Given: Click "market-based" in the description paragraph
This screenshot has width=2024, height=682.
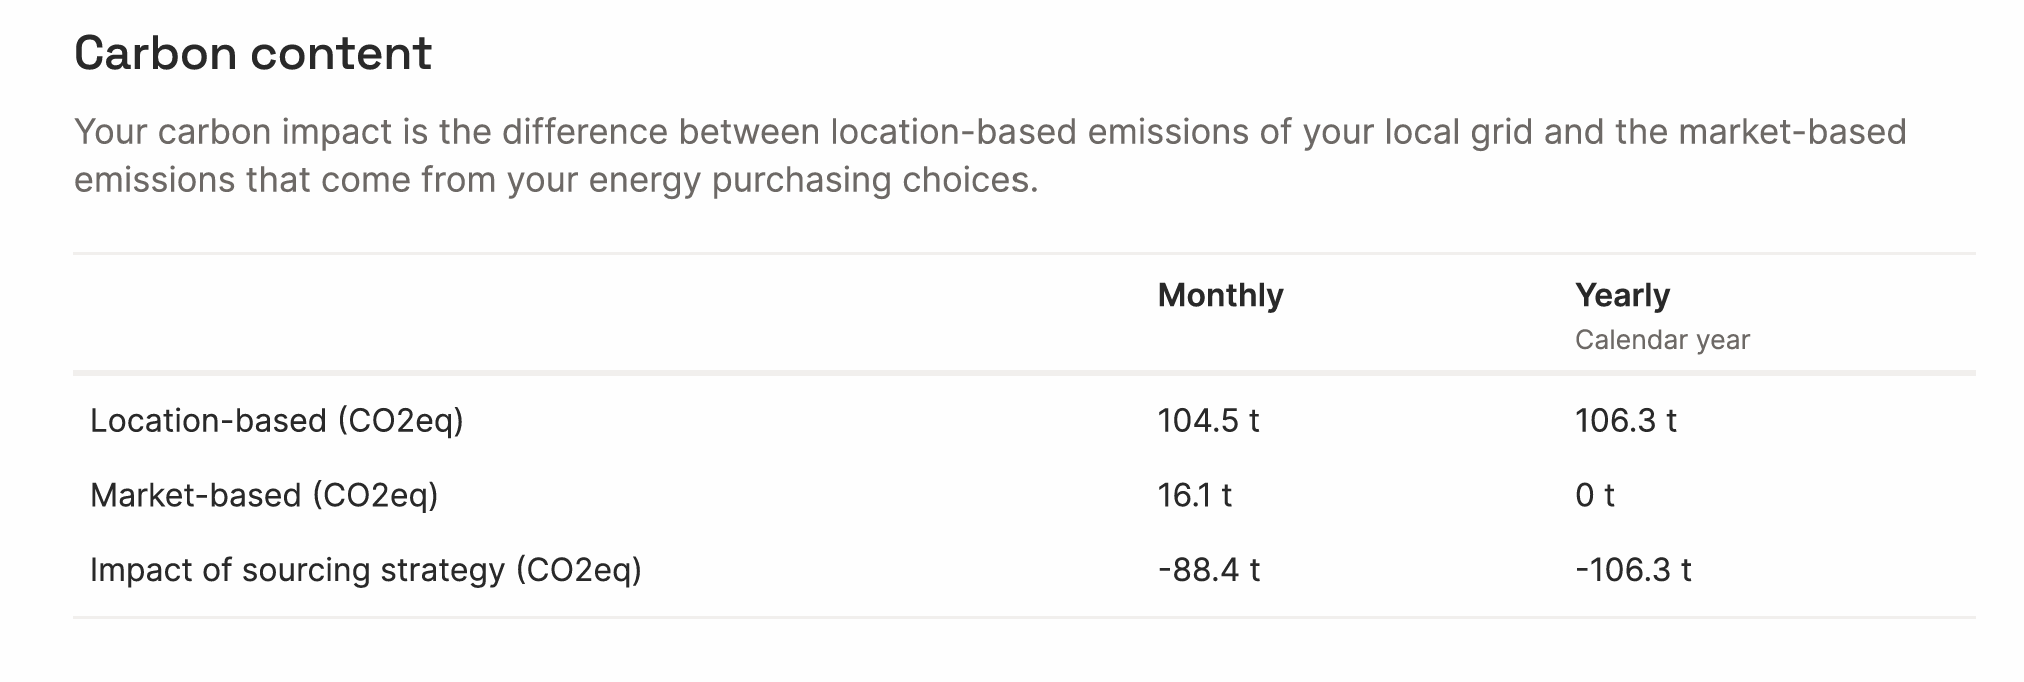Looking at the screenshot, I should [x=1792, y=132].
